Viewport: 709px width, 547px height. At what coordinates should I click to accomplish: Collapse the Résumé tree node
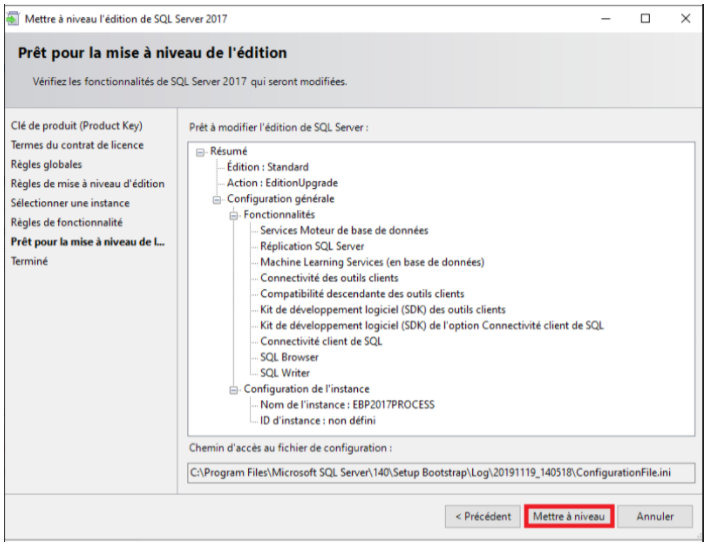click(x=200, y=152)
